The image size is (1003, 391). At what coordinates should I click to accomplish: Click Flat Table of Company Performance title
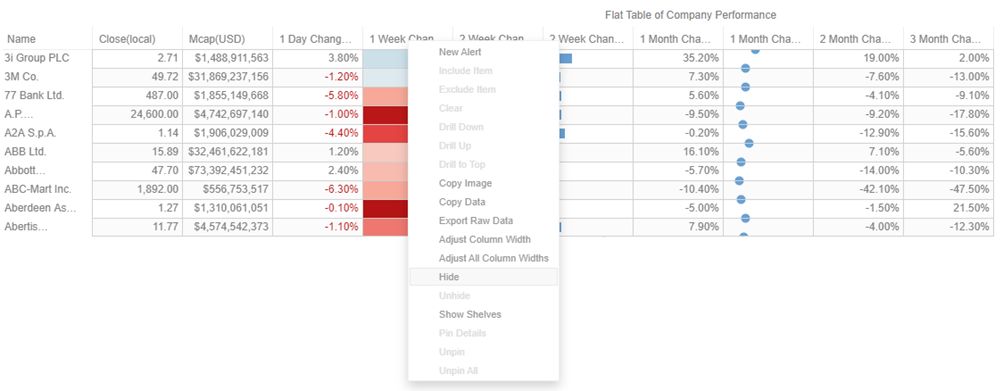pyautogui.click(x=690, y=15)
